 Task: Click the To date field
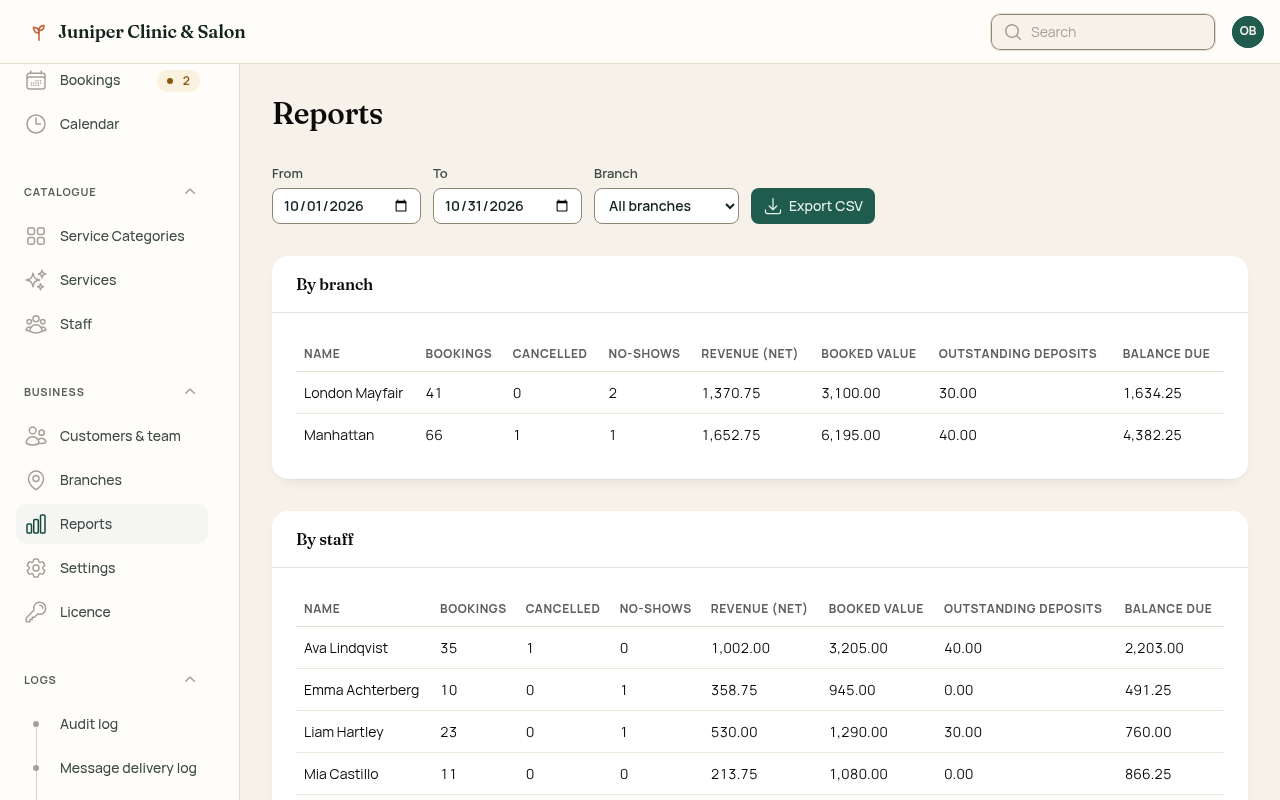coord(507,206)
